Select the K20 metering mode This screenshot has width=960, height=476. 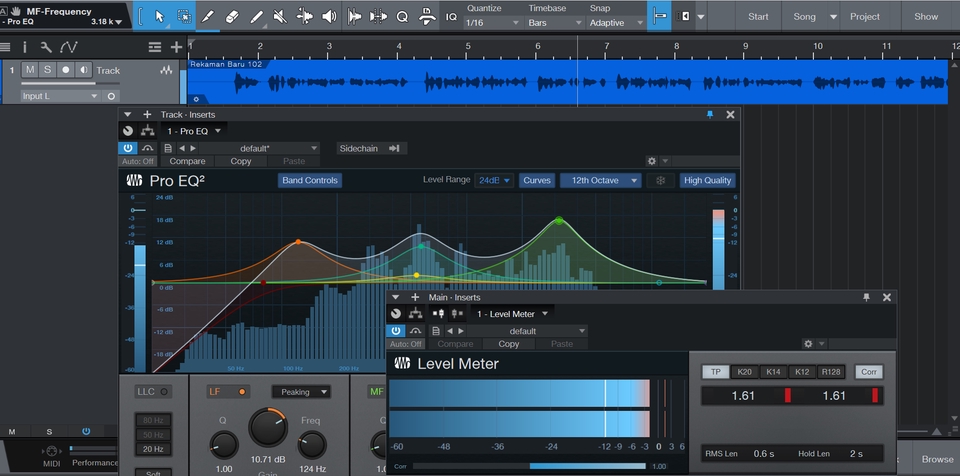tap(744, 371)
